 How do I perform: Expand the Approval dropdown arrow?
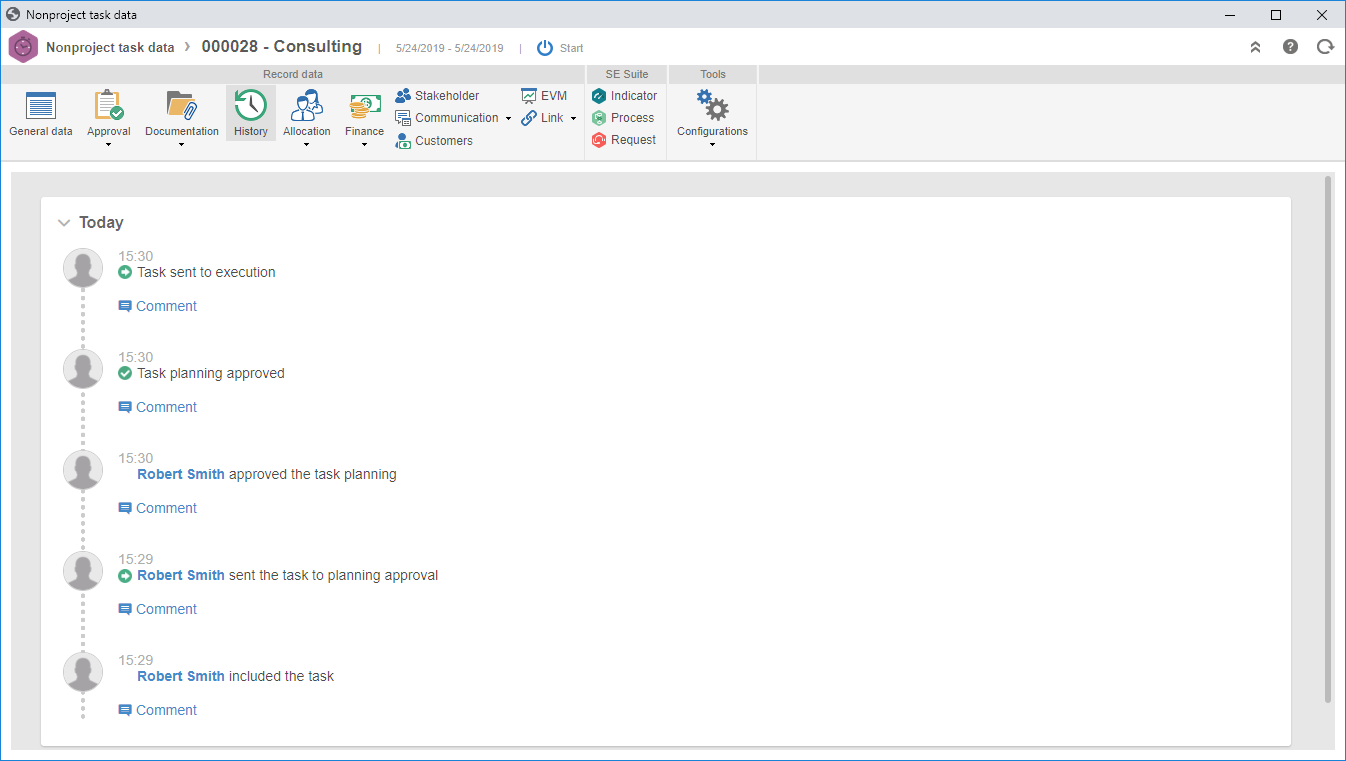(108, 145)
